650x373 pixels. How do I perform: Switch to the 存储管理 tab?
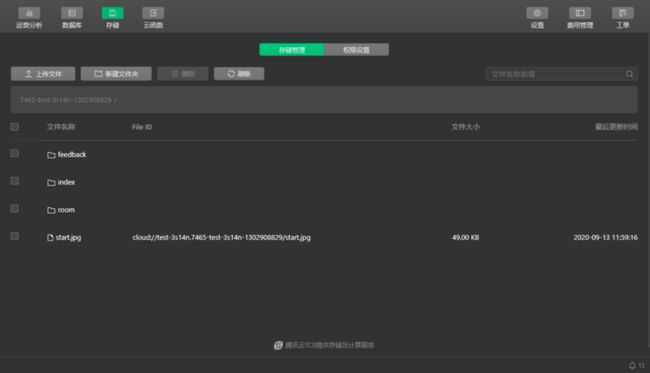point(292,50)
